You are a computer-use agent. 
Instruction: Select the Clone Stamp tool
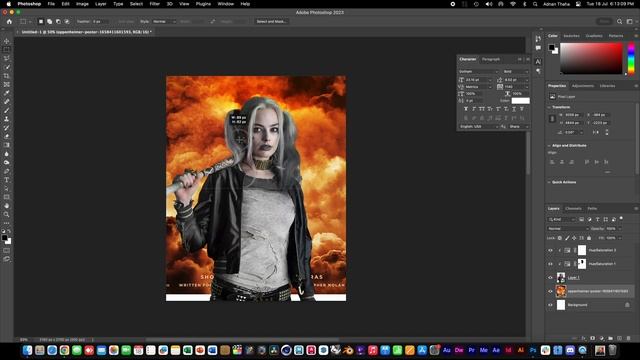[7, 119]
